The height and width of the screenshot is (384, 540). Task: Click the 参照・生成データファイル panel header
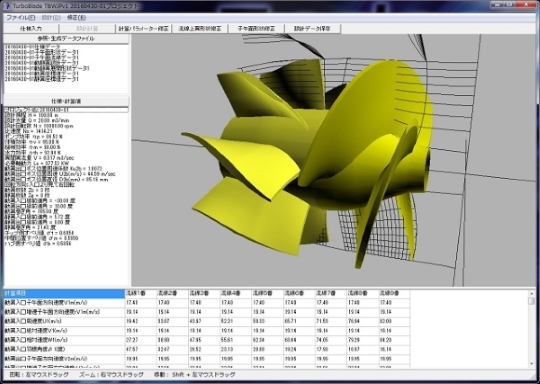[x=66, y=39]
